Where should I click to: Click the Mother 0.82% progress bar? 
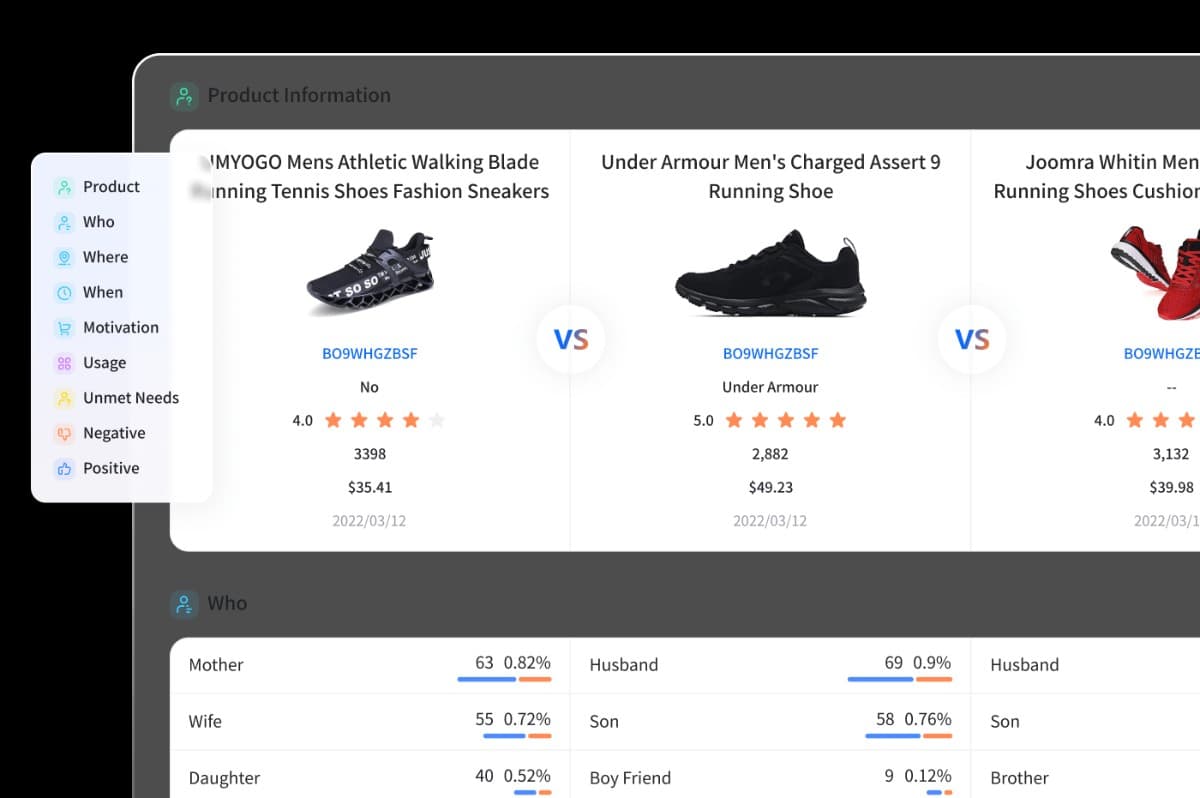click(504, 679)
